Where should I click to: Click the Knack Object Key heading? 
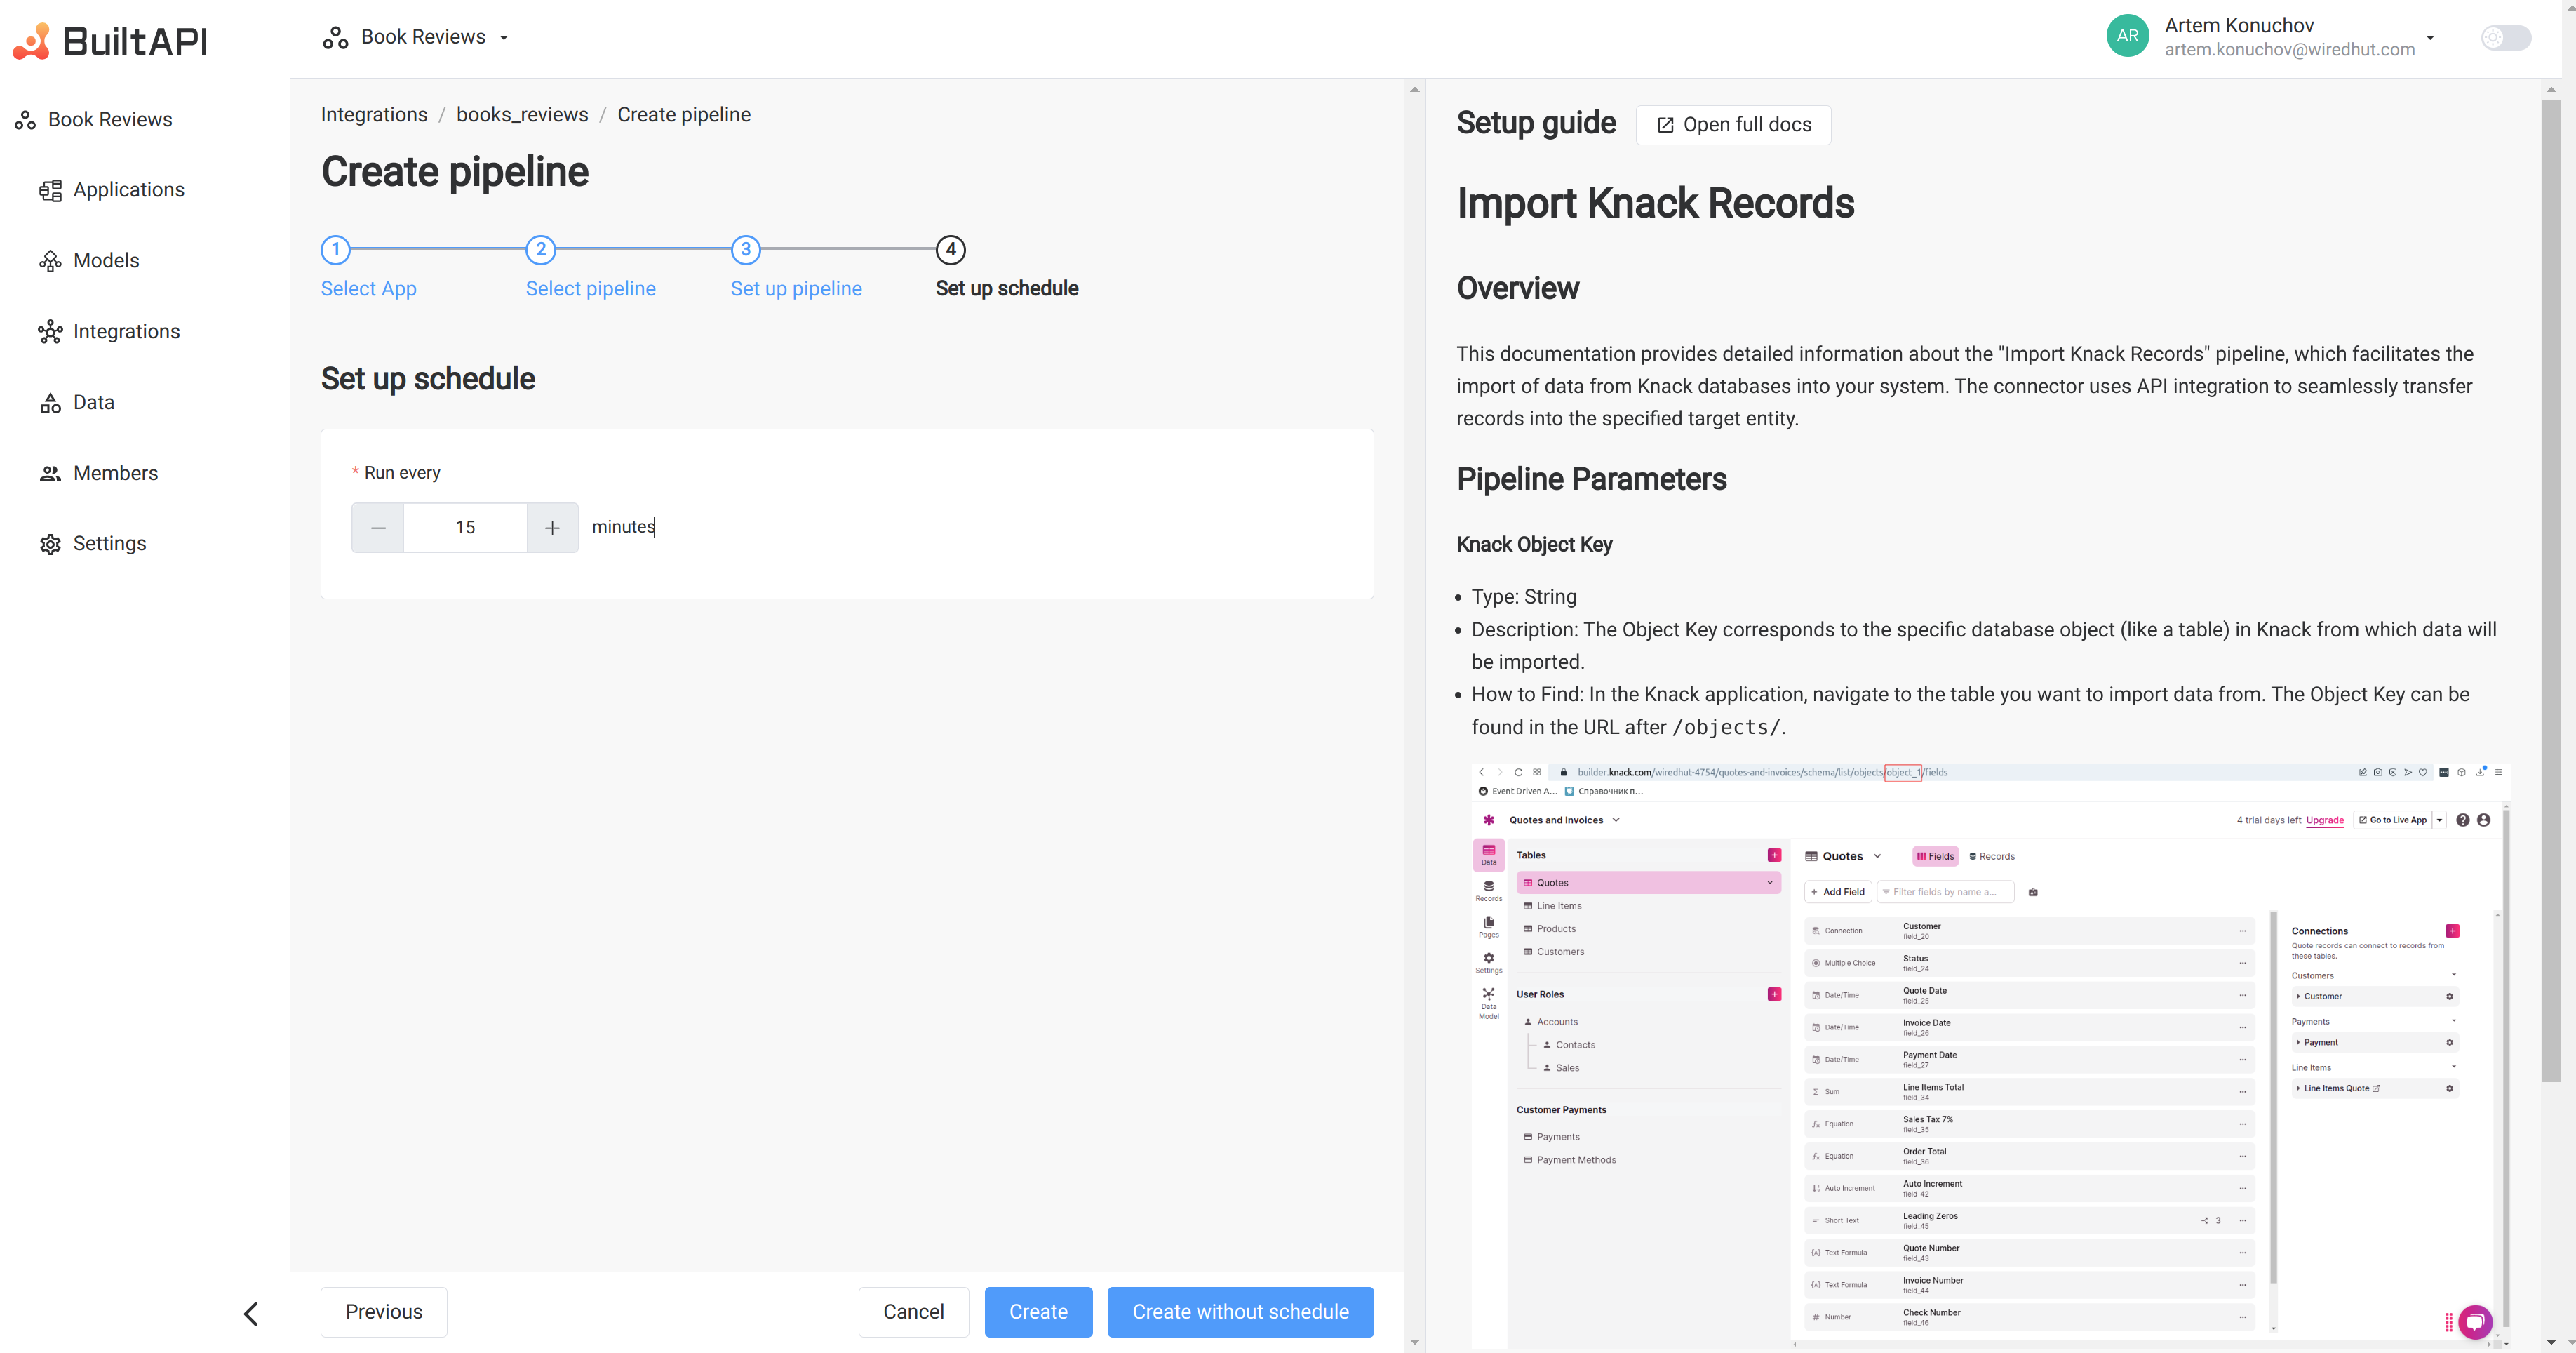[1534, 545]
